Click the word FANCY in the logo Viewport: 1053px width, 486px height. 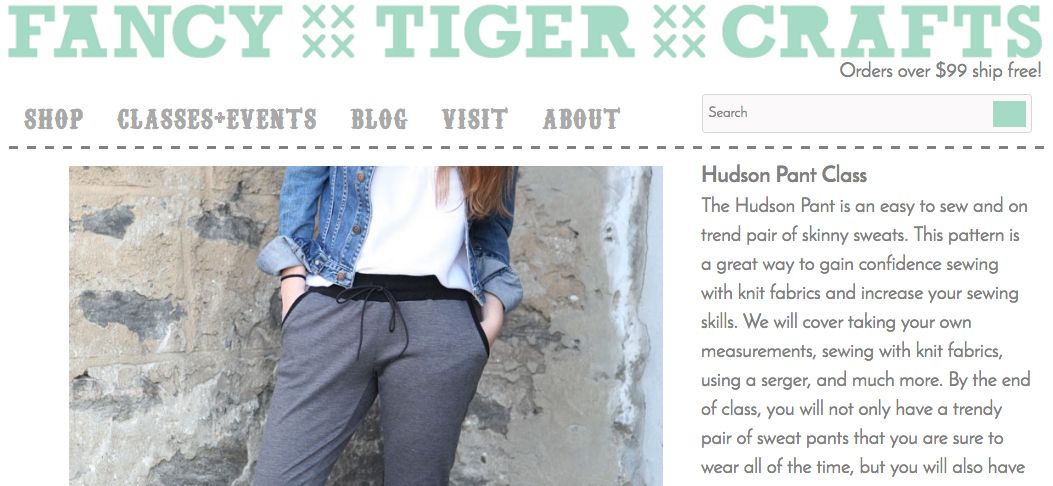coord(145,31)
